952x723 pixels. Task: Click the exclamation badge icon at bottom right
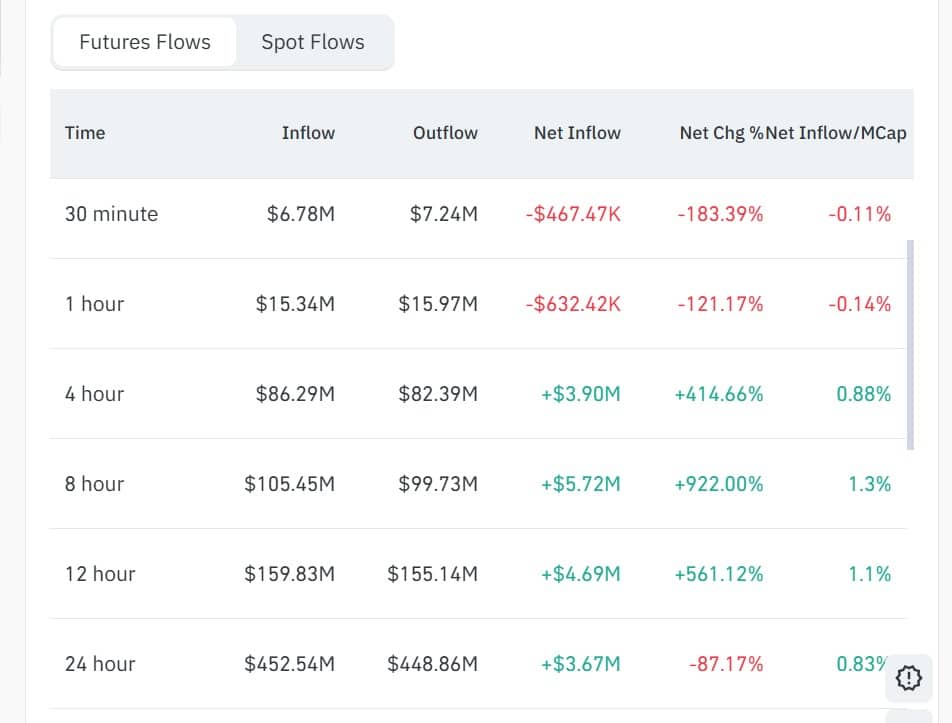908,678
